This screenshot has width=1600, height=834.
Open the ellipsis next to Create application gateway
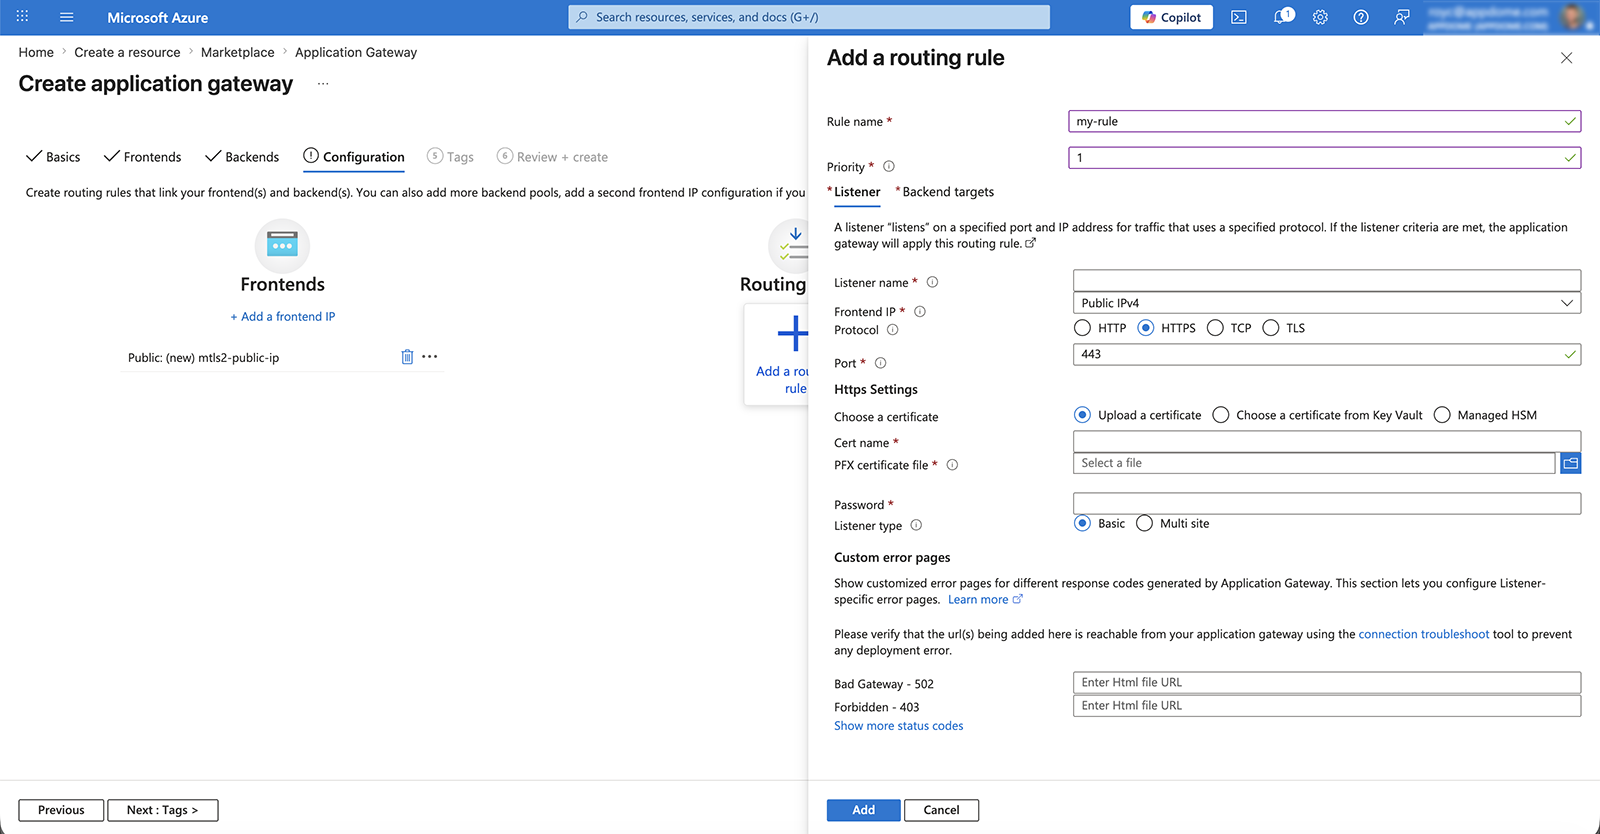click(x=323, y=84)
